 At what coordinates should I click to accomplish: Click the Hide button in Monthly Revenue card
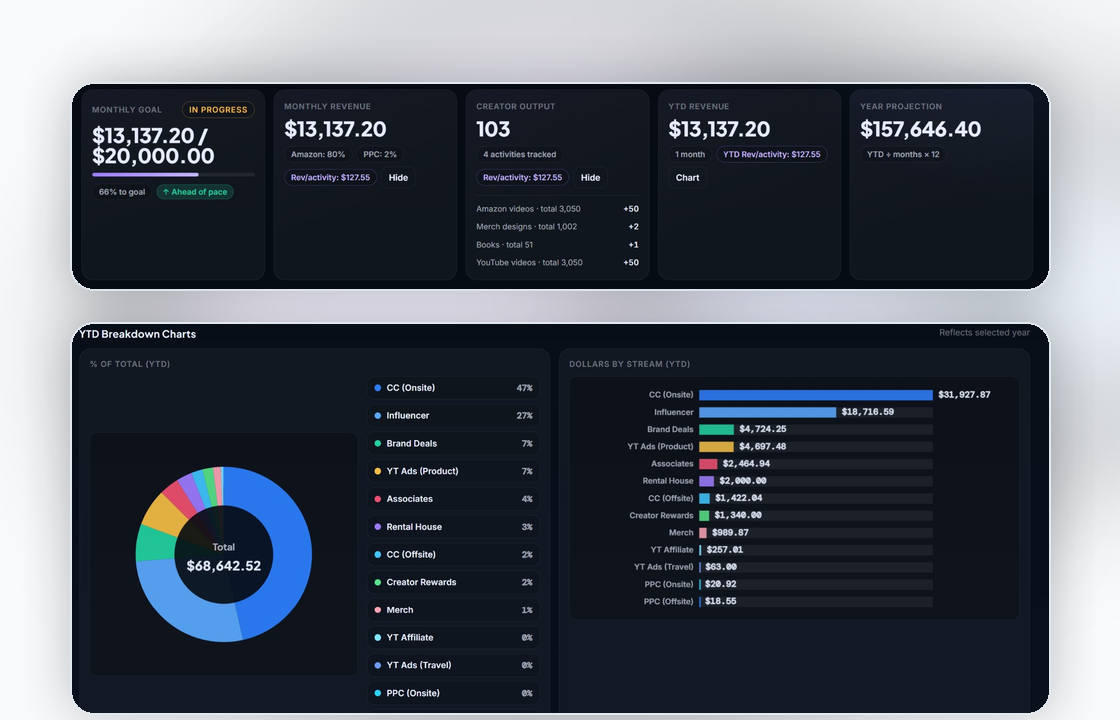[398, 178]
